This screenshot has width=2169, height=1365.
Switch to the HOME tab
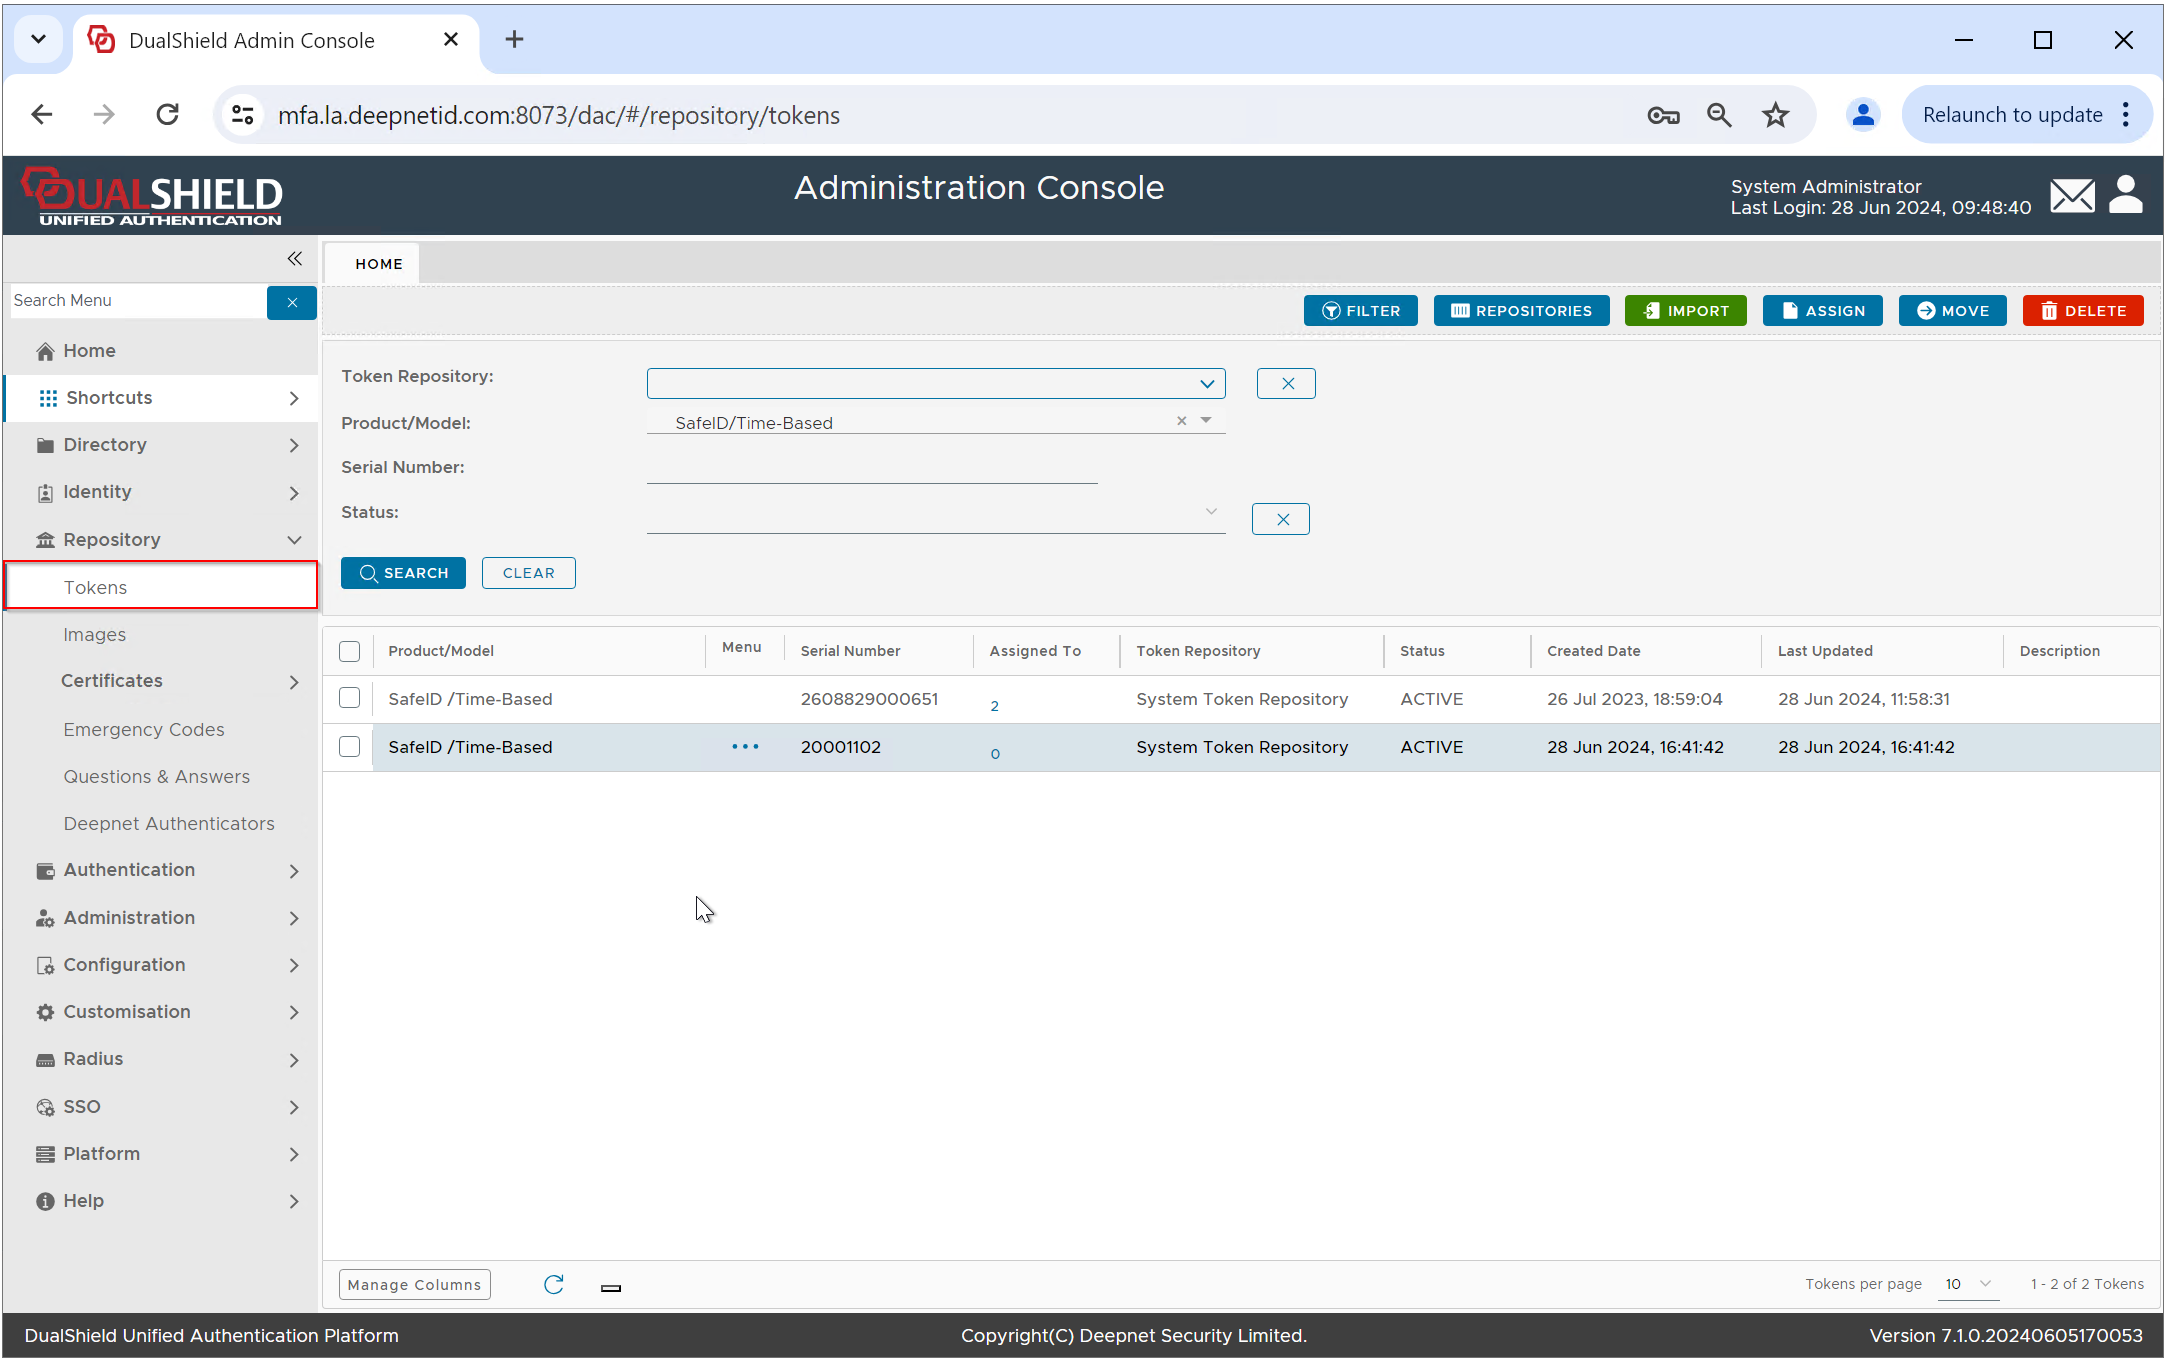coord(378,264)
